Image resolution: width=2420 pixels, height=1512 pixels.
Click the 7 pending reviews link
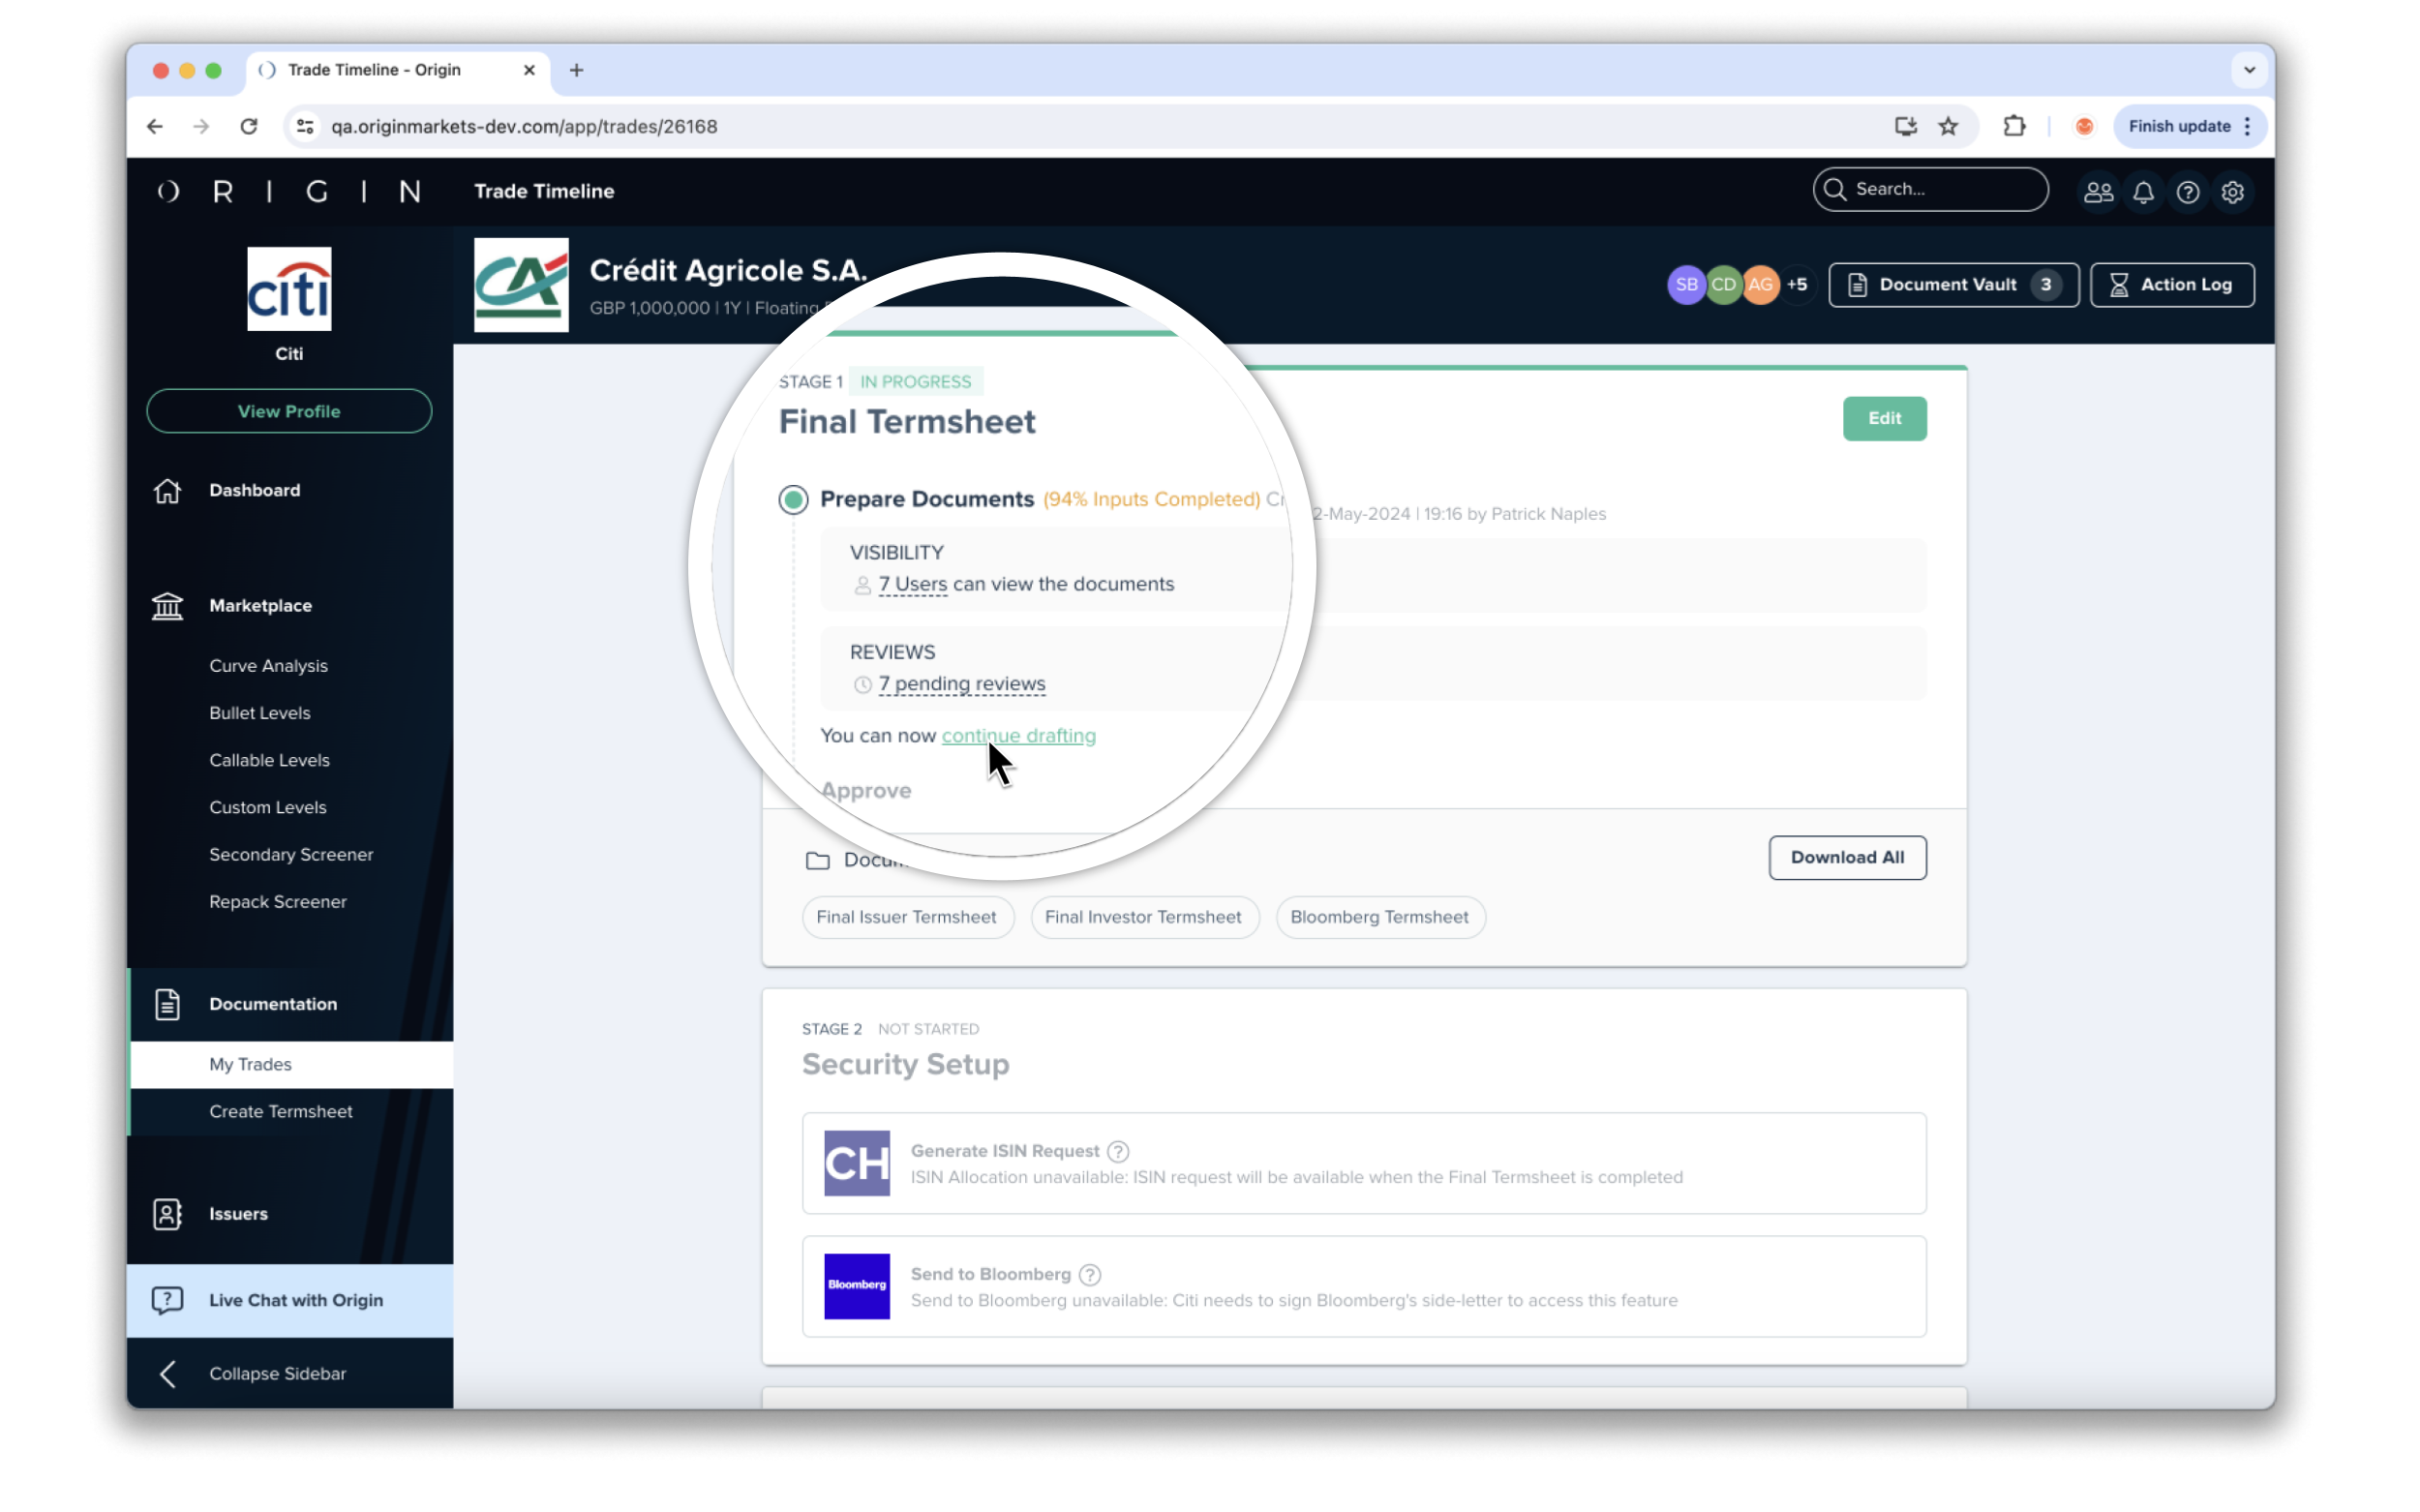pos(961,684)
